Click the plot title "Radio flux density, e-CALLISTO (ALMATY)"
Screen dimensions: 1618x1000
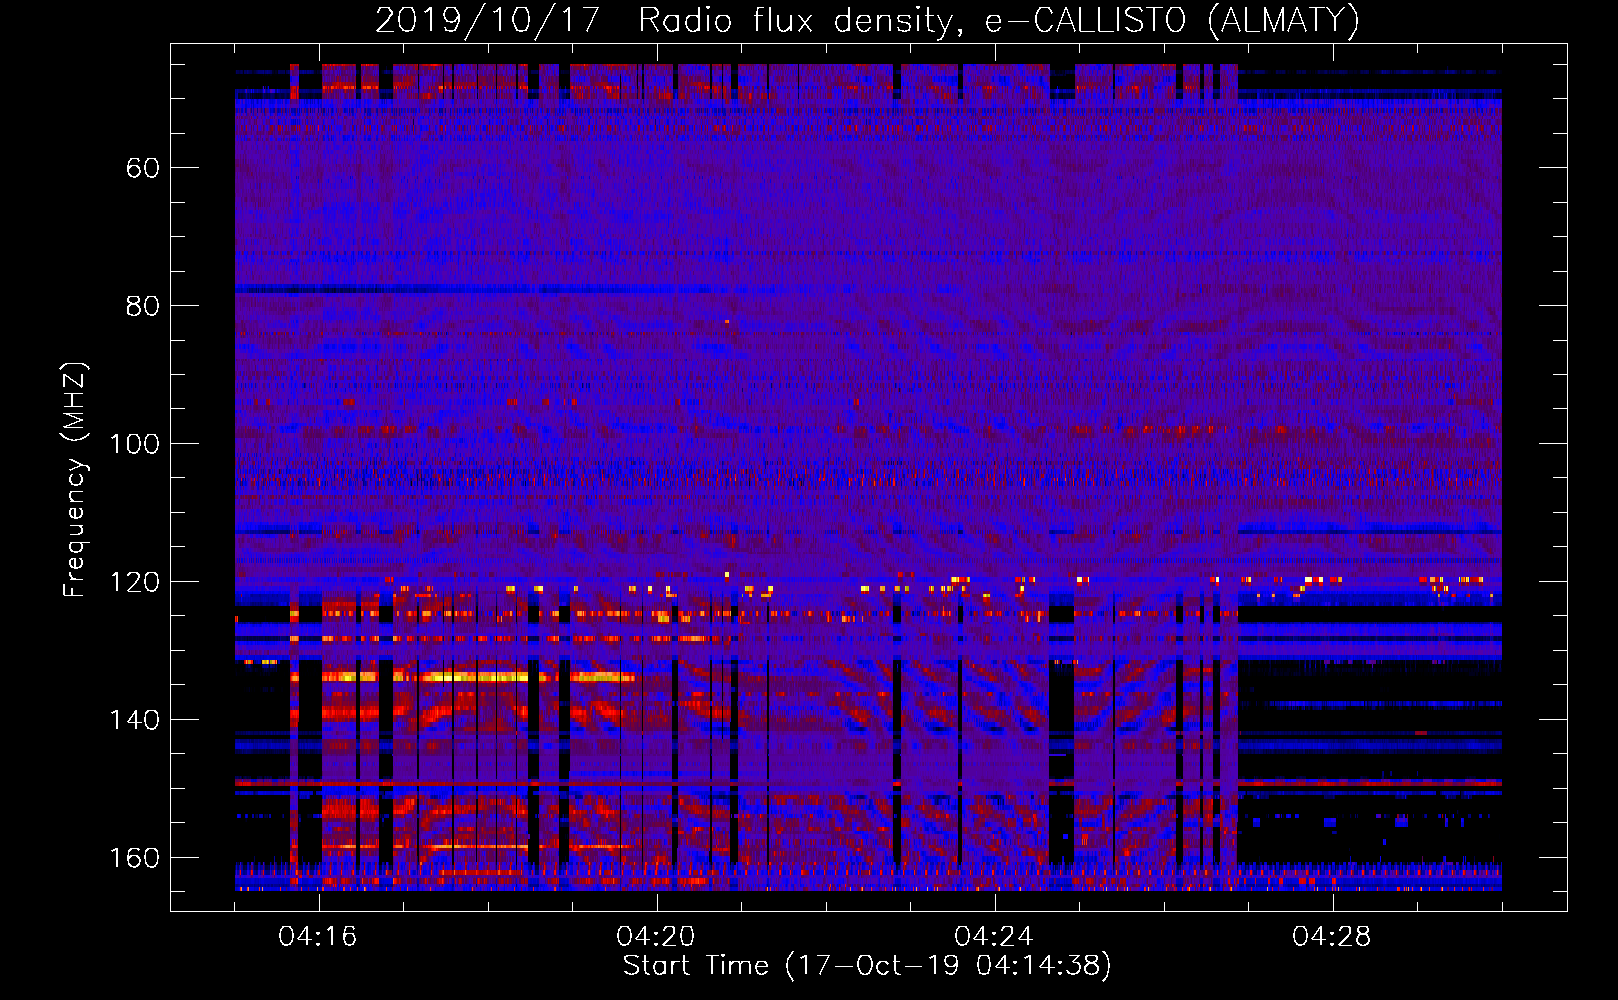[999, 20]
